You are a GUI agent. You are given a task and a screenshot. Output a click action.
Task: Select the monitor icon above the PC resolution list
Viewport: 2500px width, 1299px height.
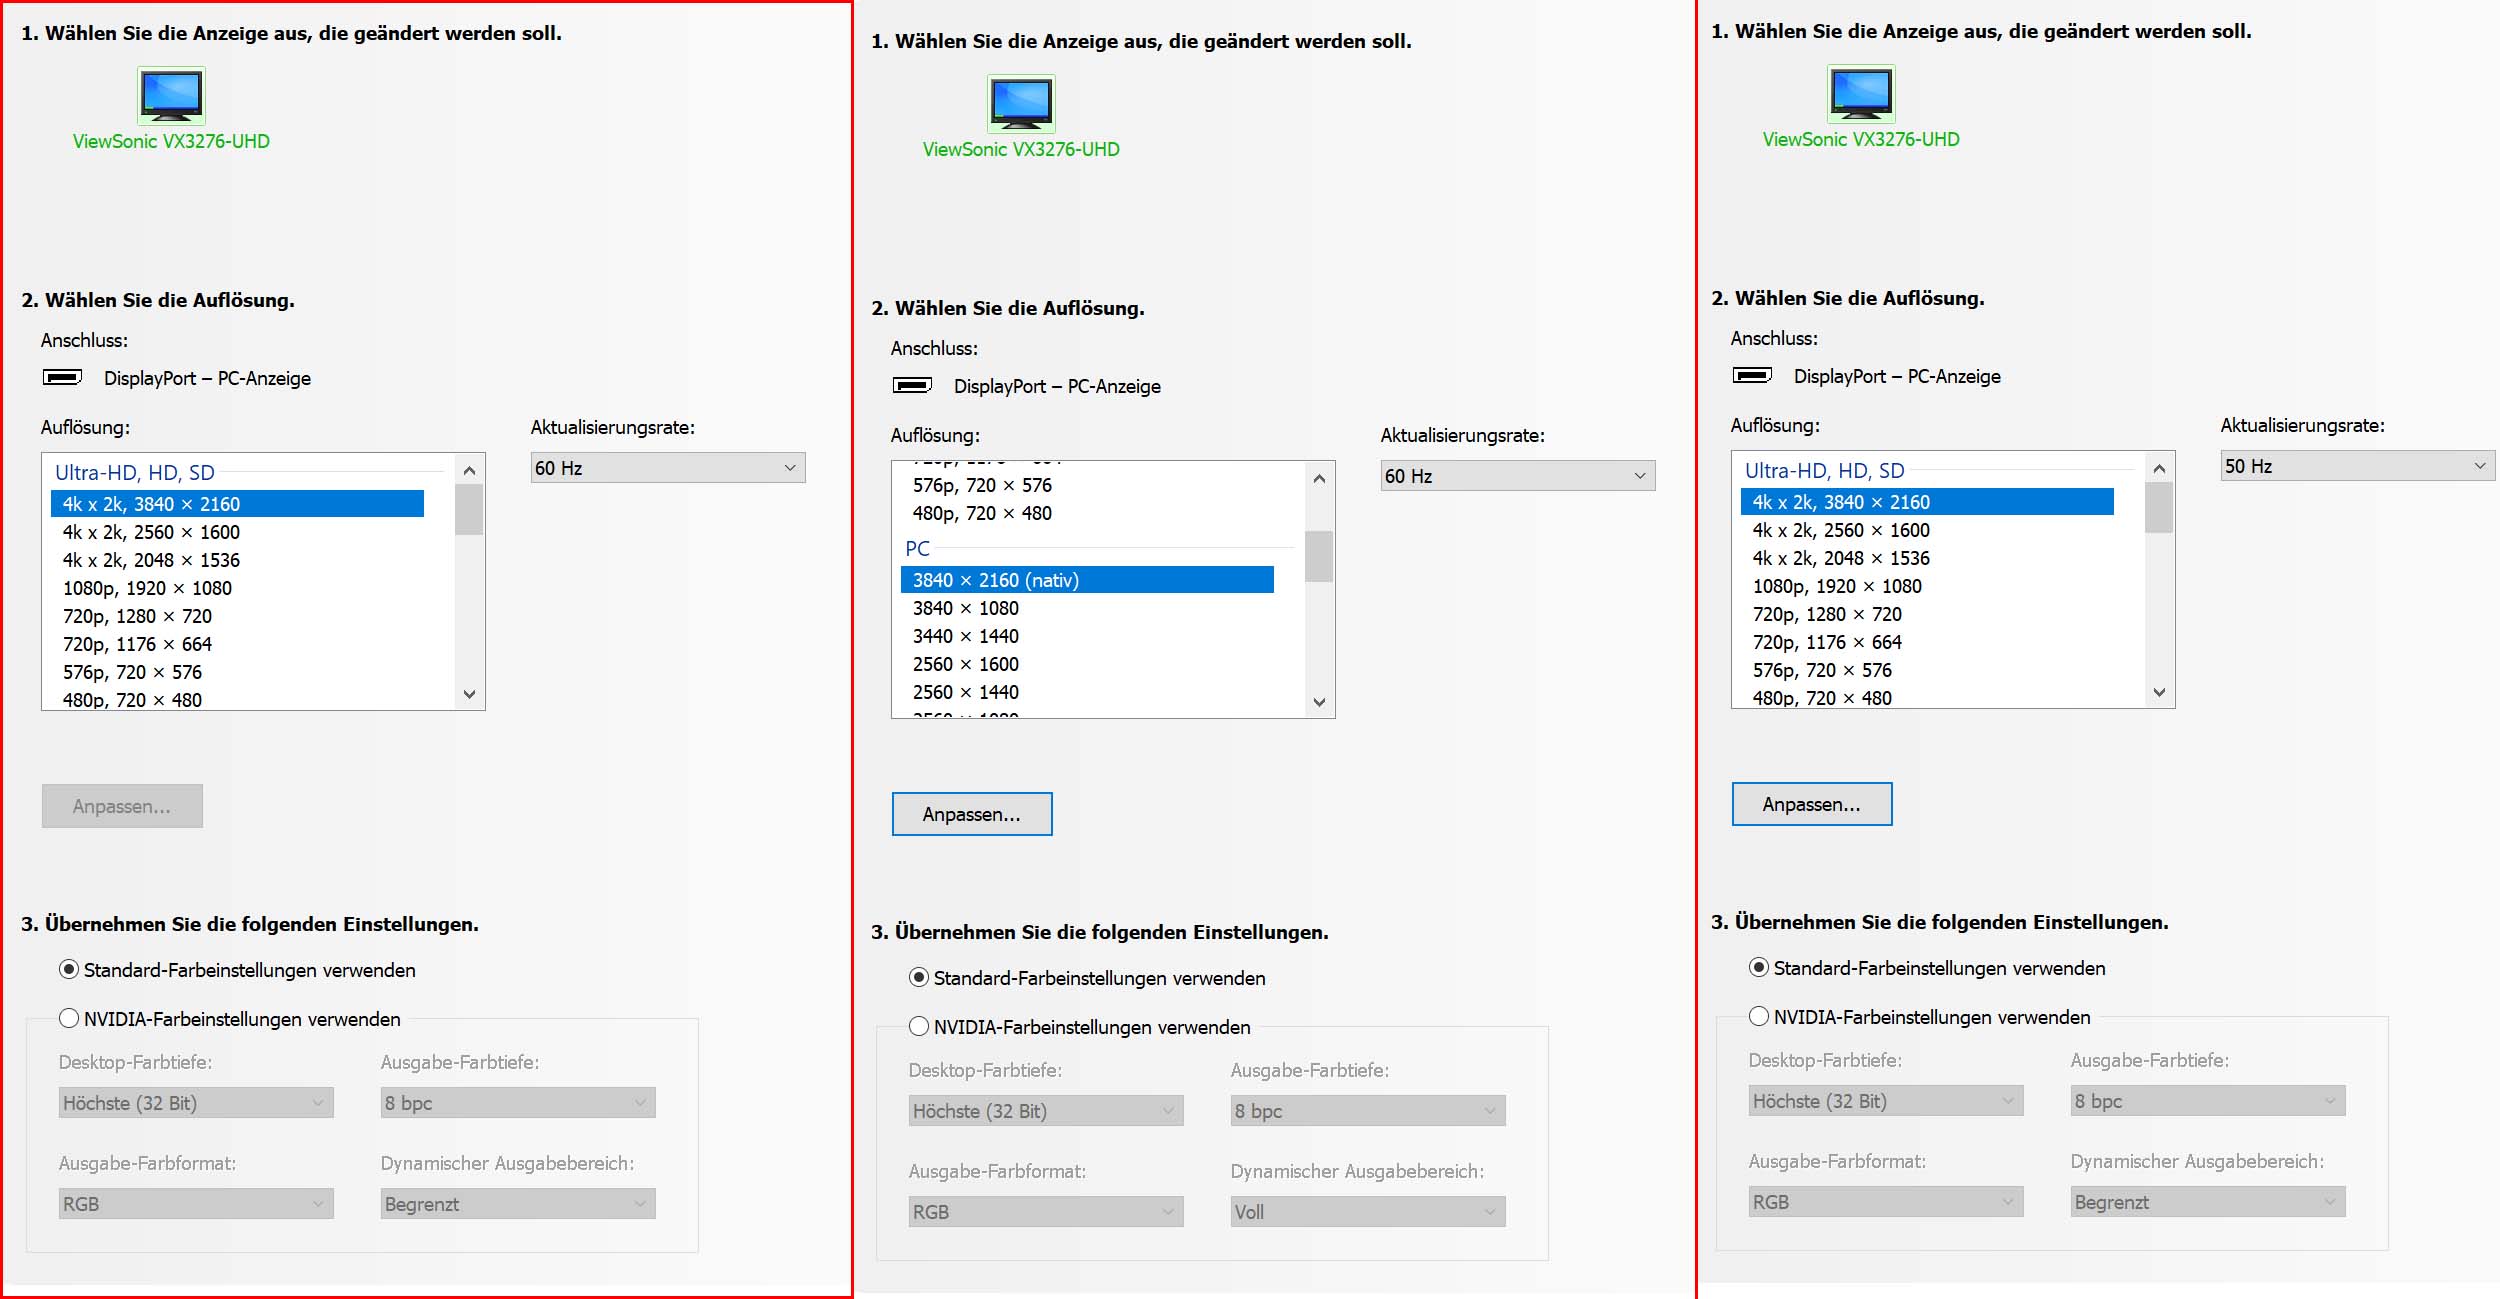pyautogui.click(x=1021, y=103)
